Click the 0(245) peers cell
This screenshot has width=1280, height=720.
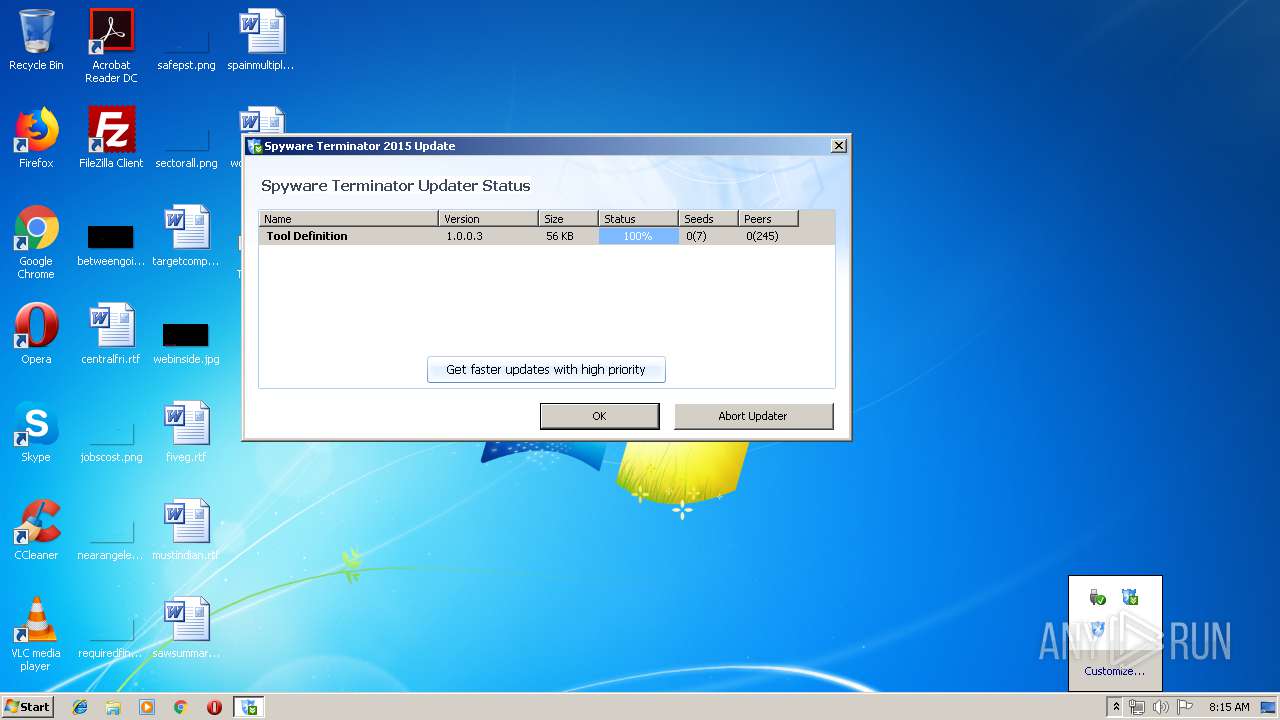(x=762, y=236)
